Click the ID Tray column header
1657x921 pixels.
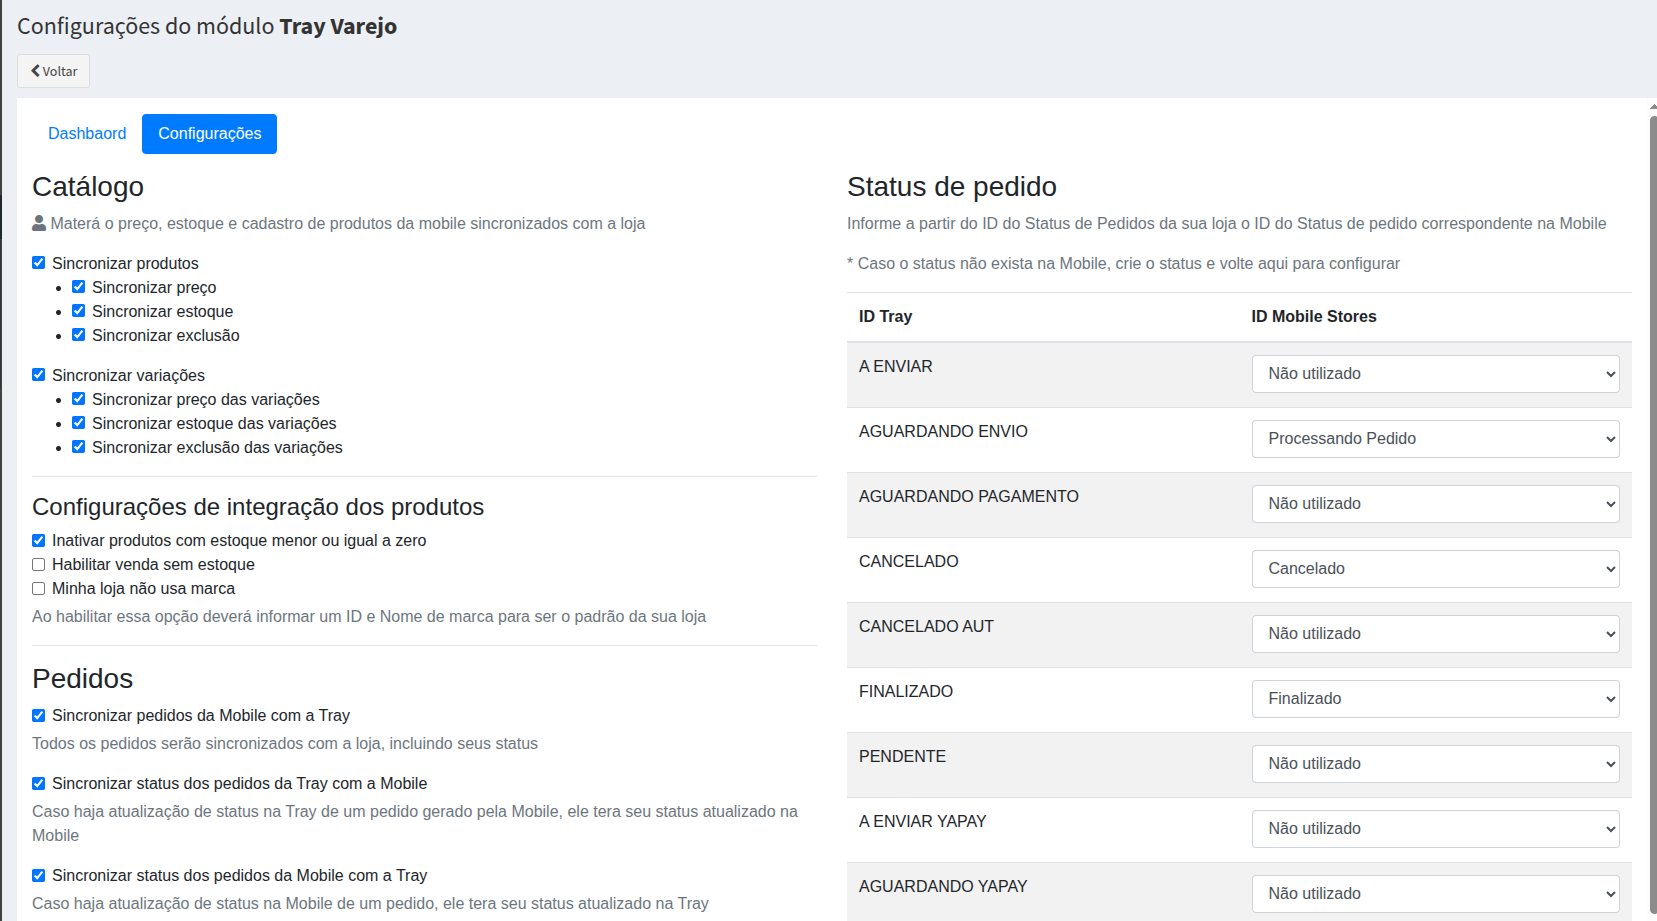click(x=885, y=316)
